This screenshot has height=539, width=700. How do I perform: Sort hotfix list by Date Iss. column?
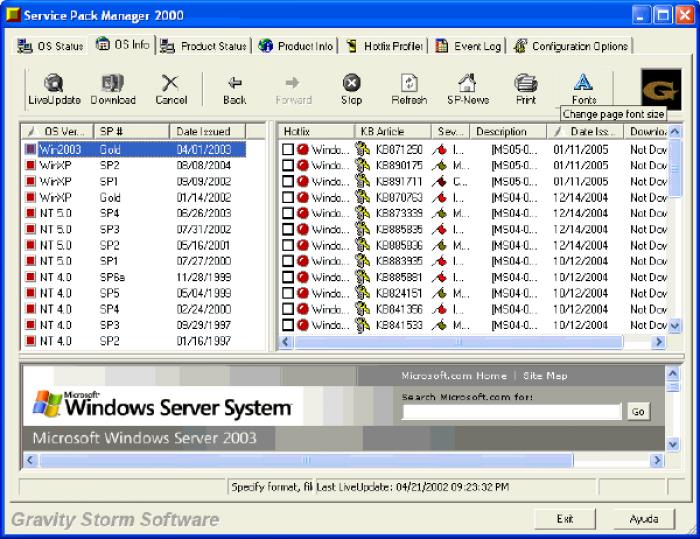585,131
